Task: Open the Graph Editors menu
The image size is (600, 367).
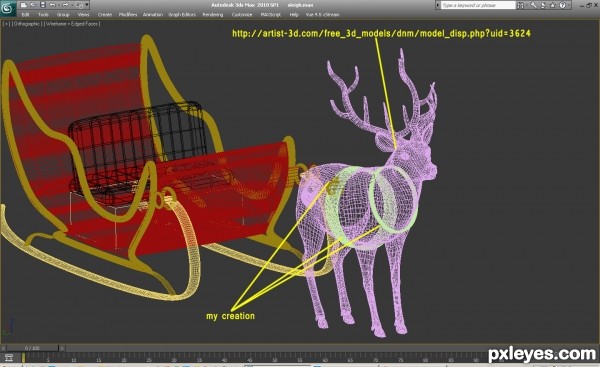Action: point(182,15)
